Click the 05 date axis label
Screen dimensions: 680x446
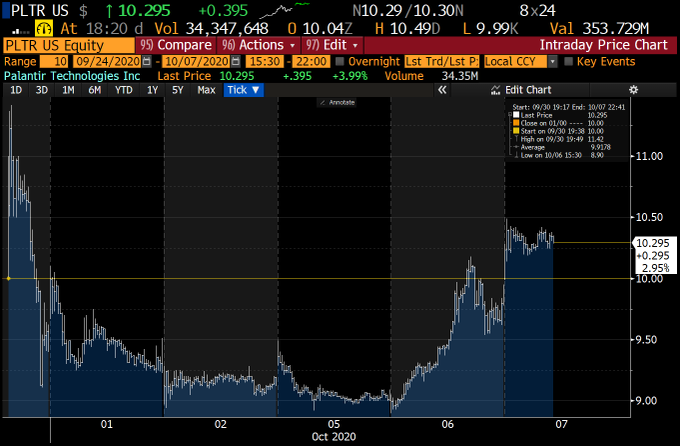click(334, 424)
